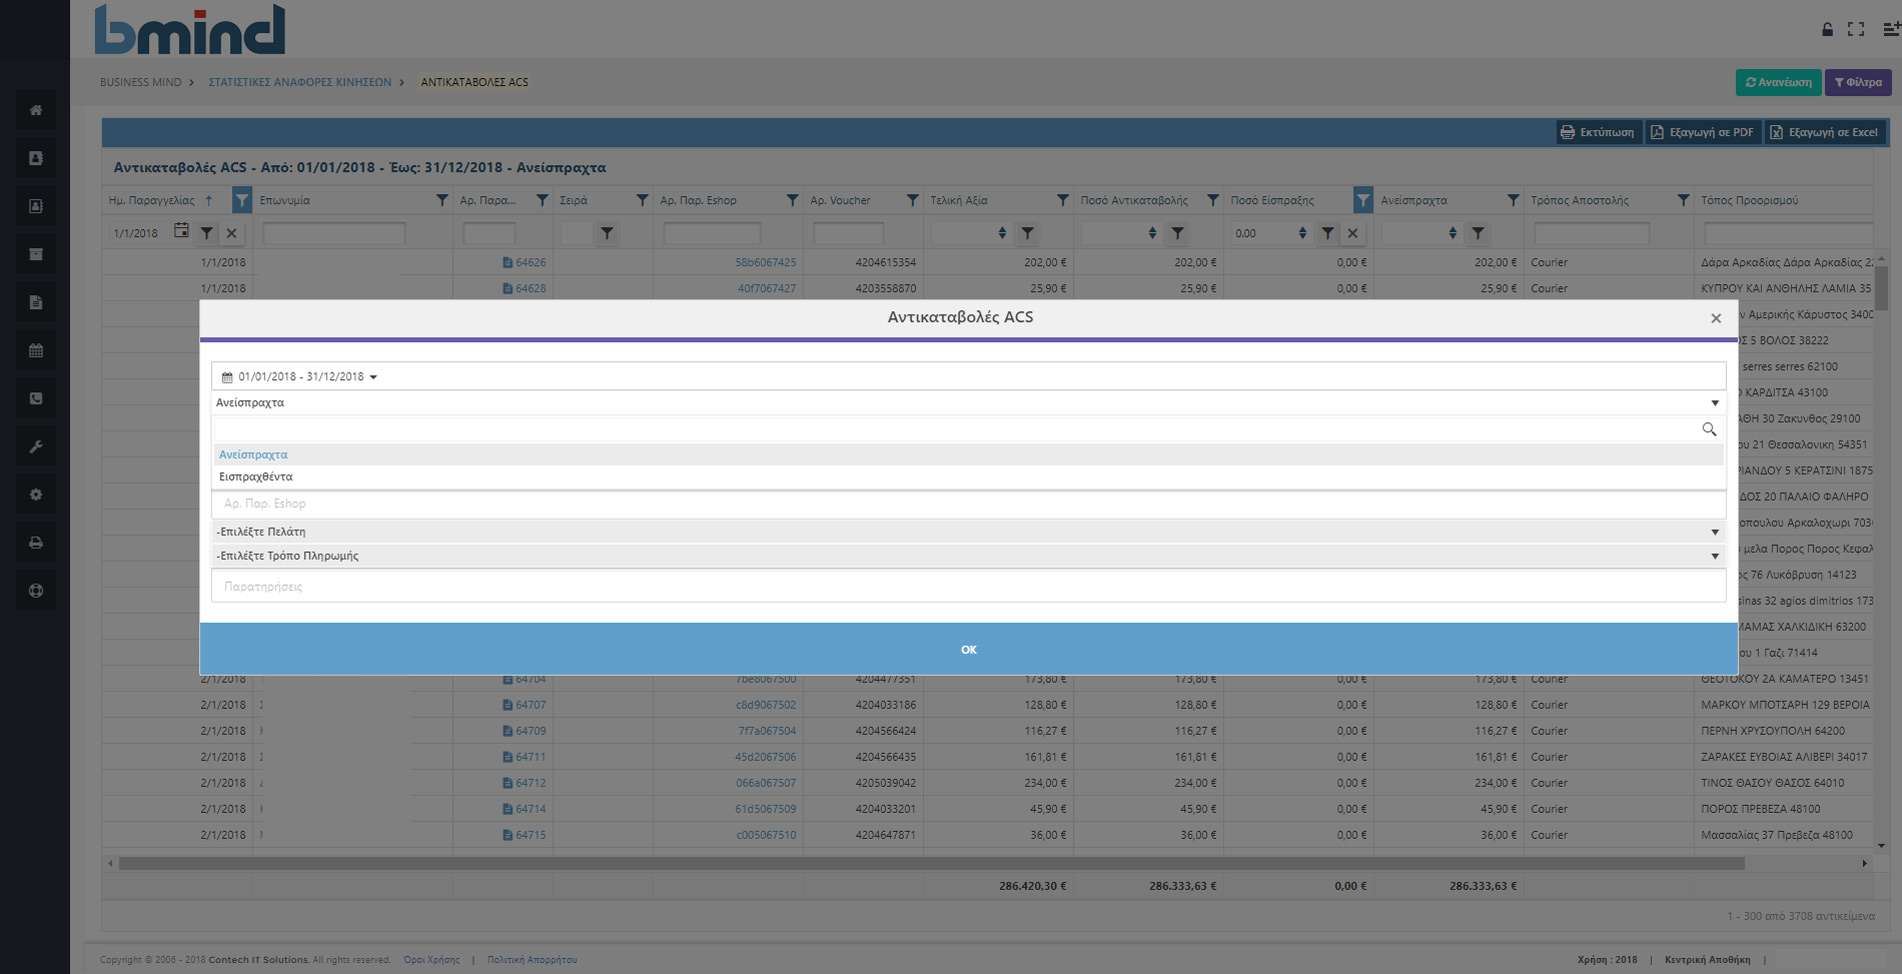The width and height of the screenshot is (1902, 974).
Task: Click document icon for order 64709
Action: tap(507, 731)
